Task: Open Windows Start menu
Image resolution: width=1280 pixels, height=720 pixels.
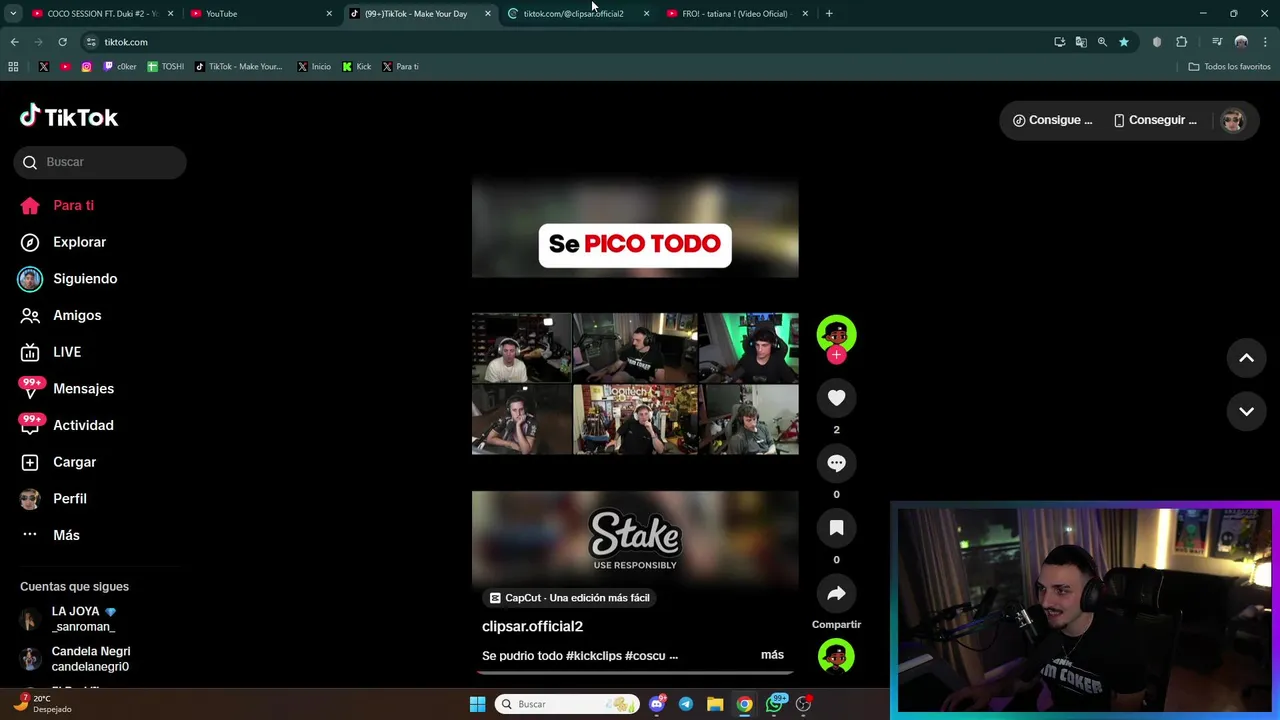Action: tap(477, 704)
